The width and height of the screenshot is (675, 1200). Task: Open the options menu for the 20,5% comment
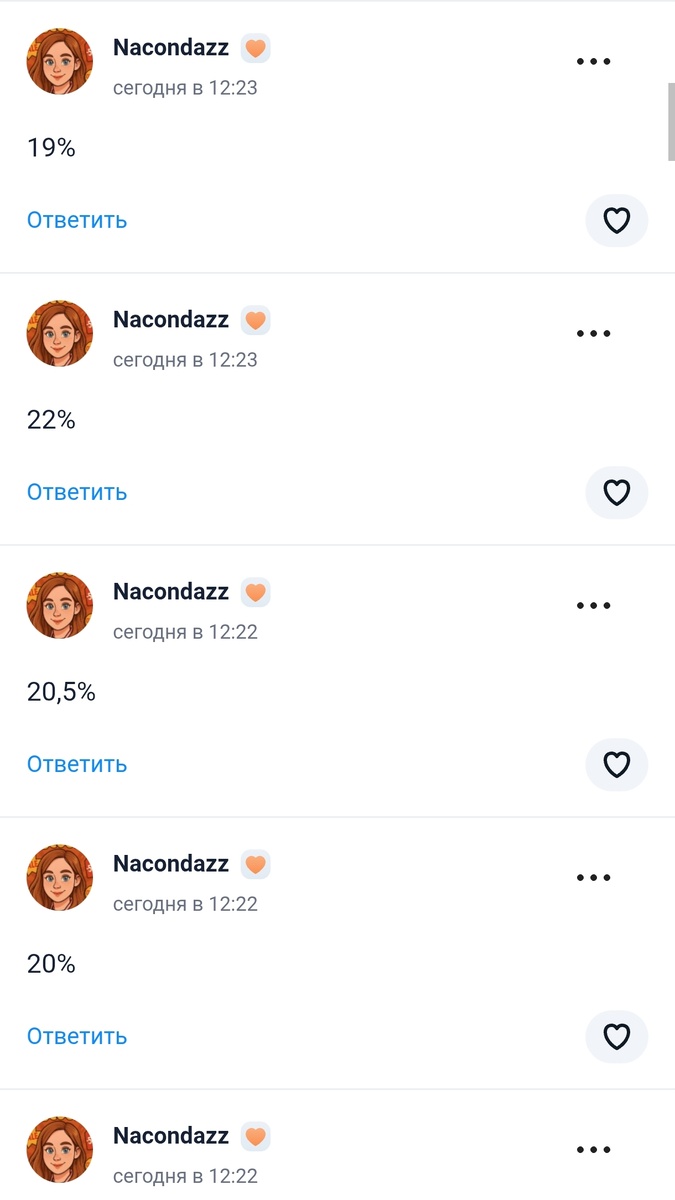pos(594,604)
